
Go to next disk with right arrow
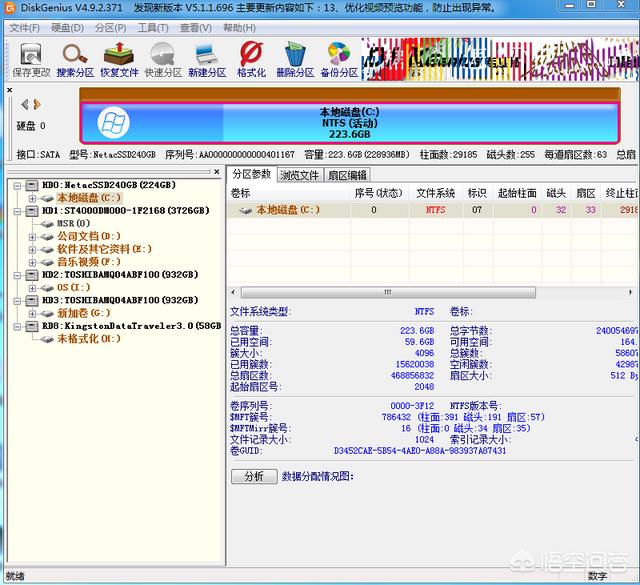37,105
